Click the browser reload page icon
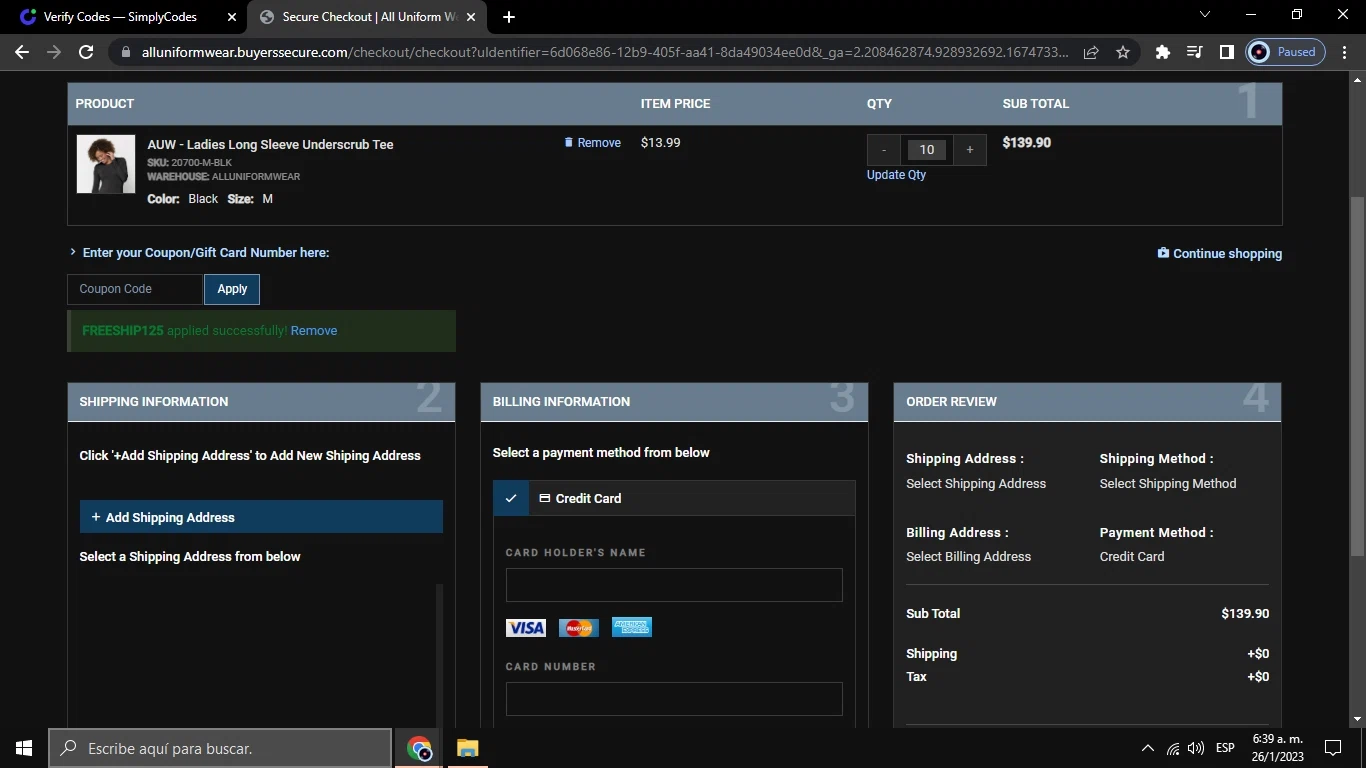The height and width of the screenshot is (768, 1366). [86, 52]
